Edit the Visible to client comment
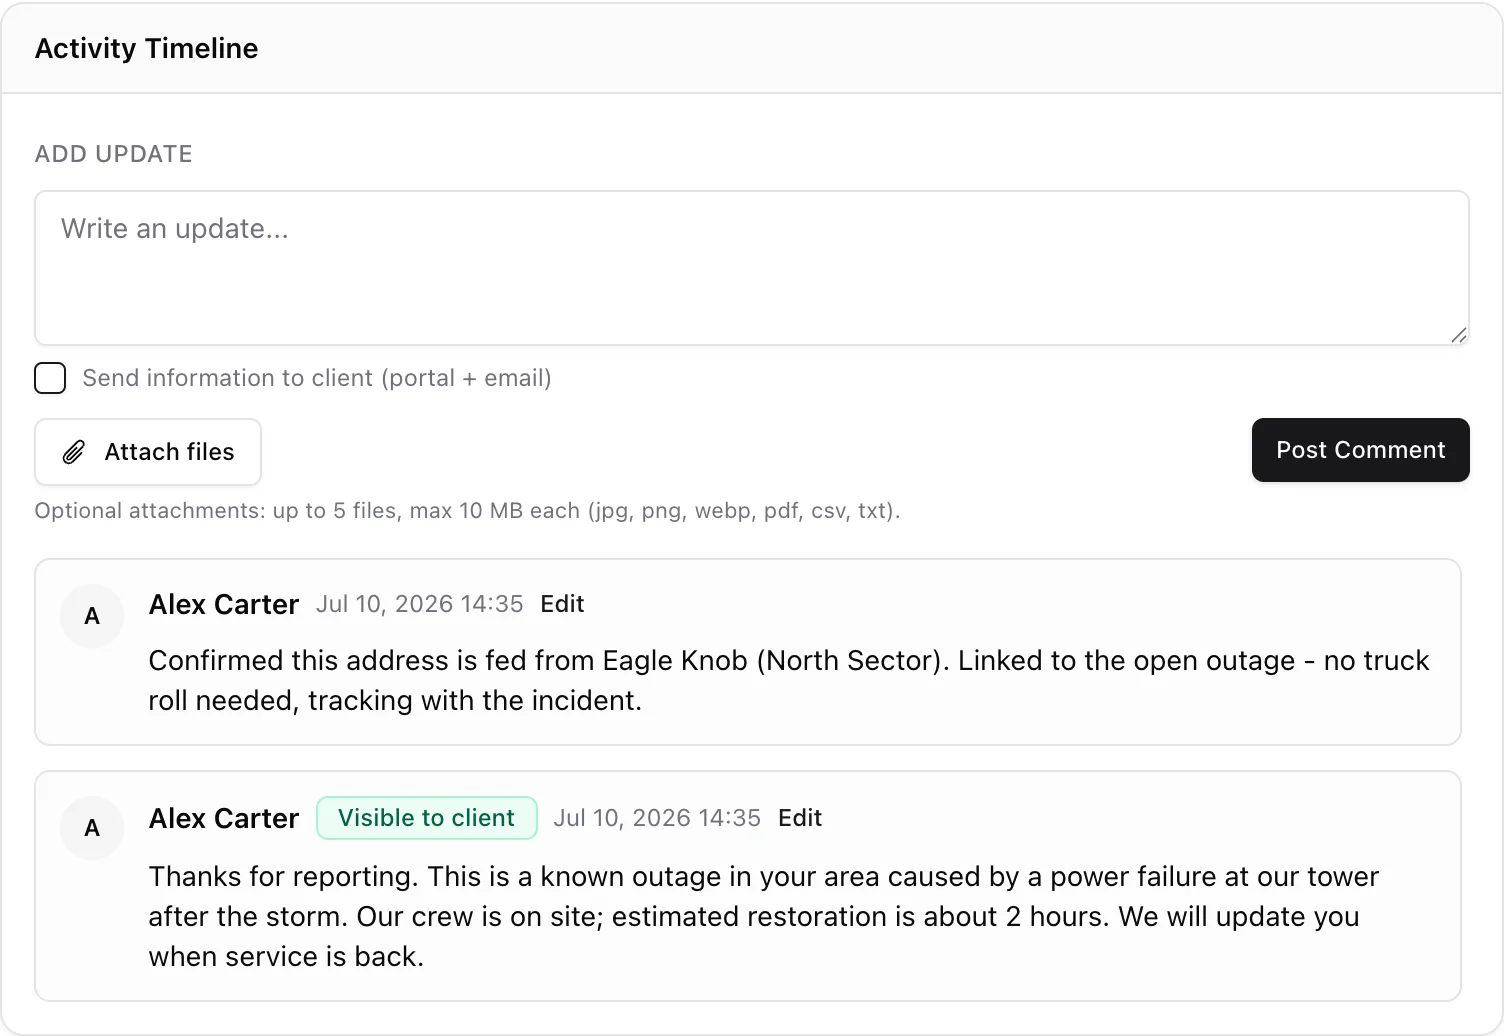Screen dimensions: 1504x1036 pyautogui.click(x=800, y=818)
